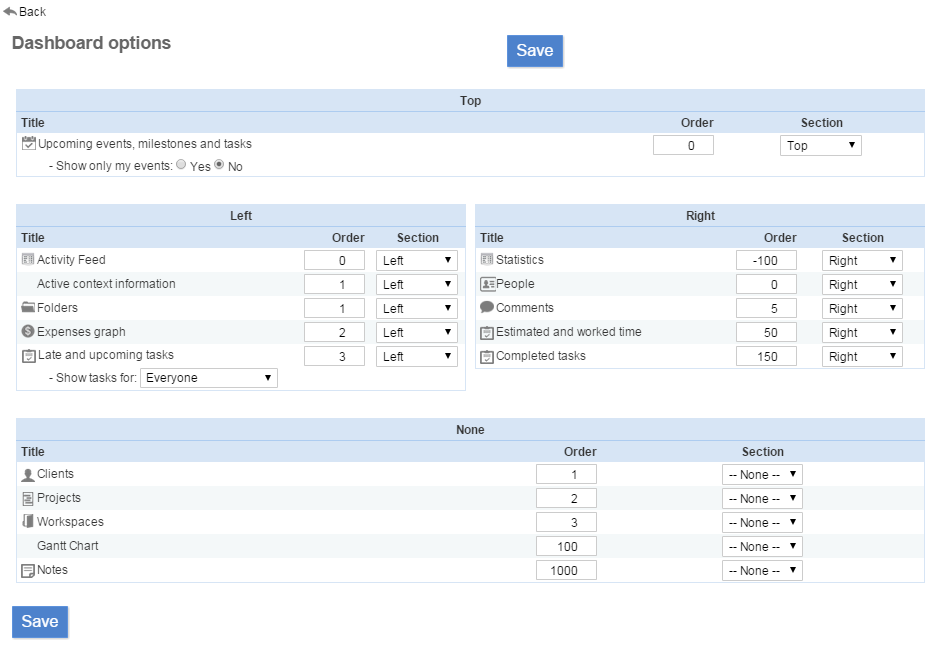Click the Folders icon in Left section
The width and height of the screenshot is (932, 665).
(28, 308)
